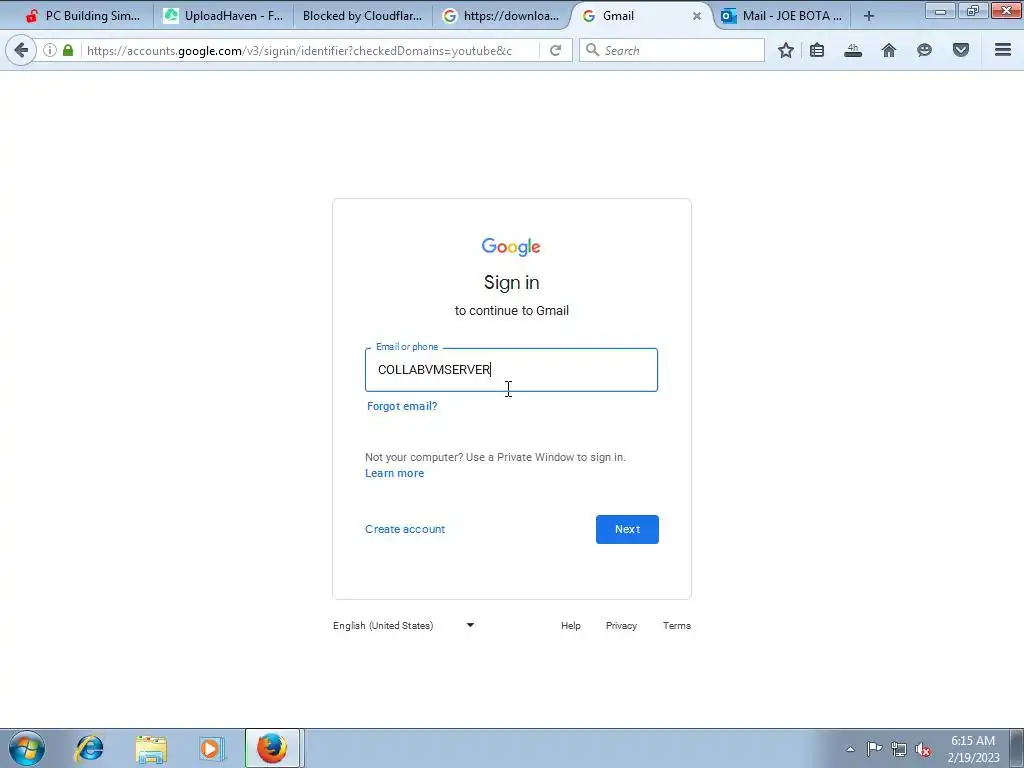Switch to the UploadHaven tab

(223, 16)
